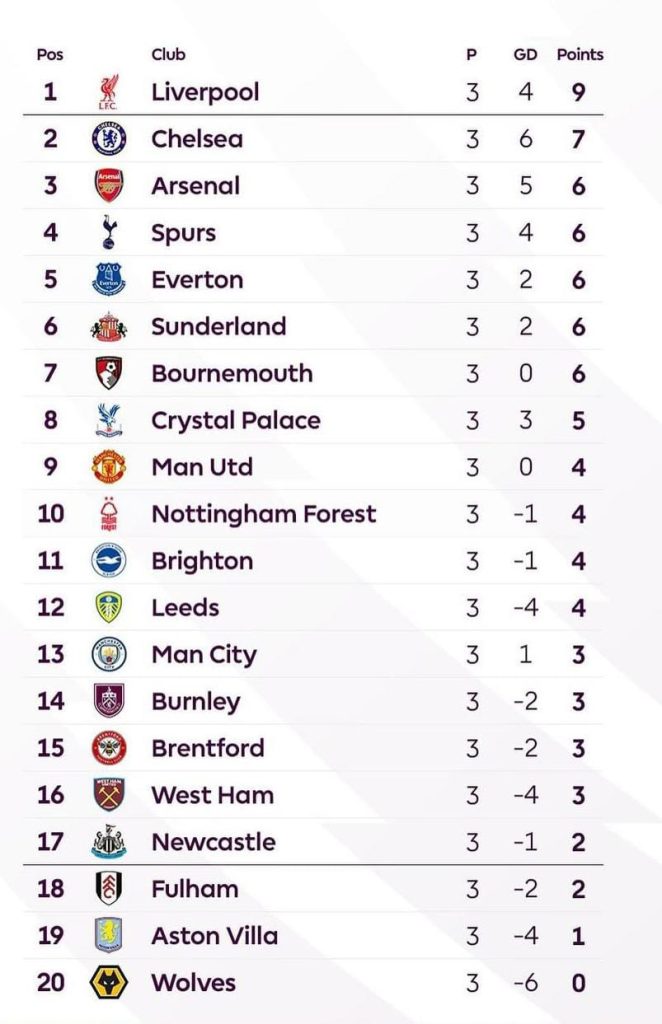Click the Wolves wolf-head badge
This screenshot has height=1024, width=662.
[108, 983]
